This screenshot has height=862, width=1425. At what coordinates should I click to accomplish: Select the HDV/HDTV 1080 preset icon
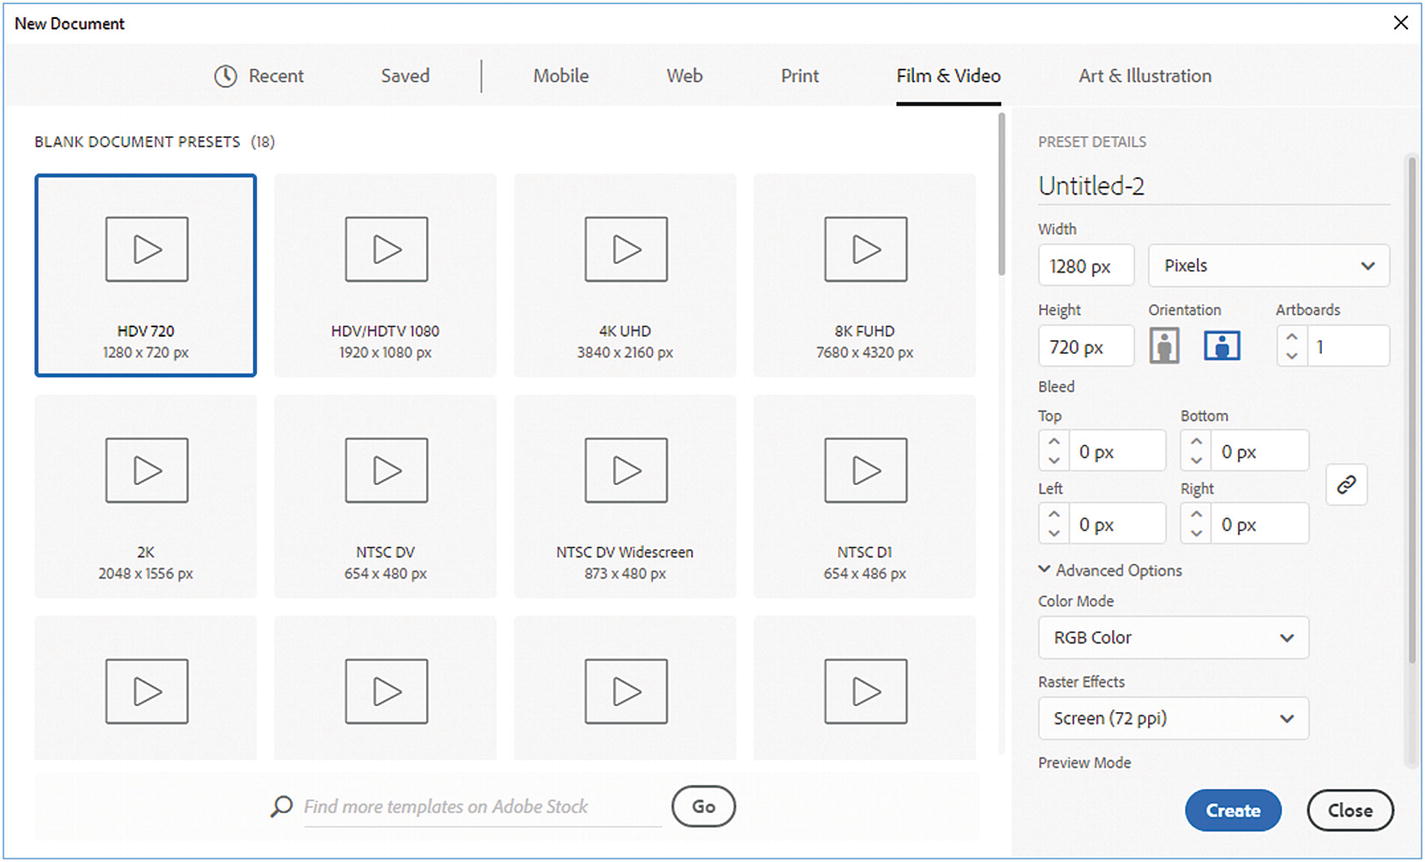386,249
